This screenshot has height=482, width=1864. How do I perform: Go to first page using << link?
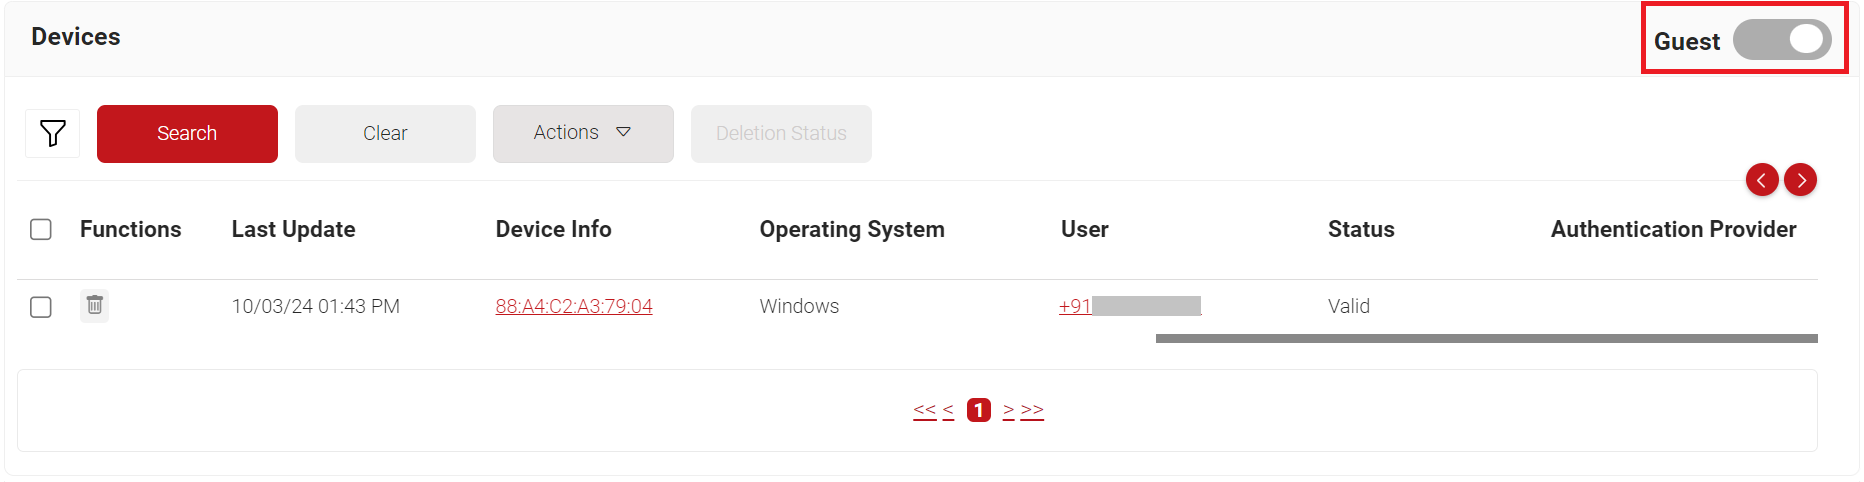tap(924, 410)
